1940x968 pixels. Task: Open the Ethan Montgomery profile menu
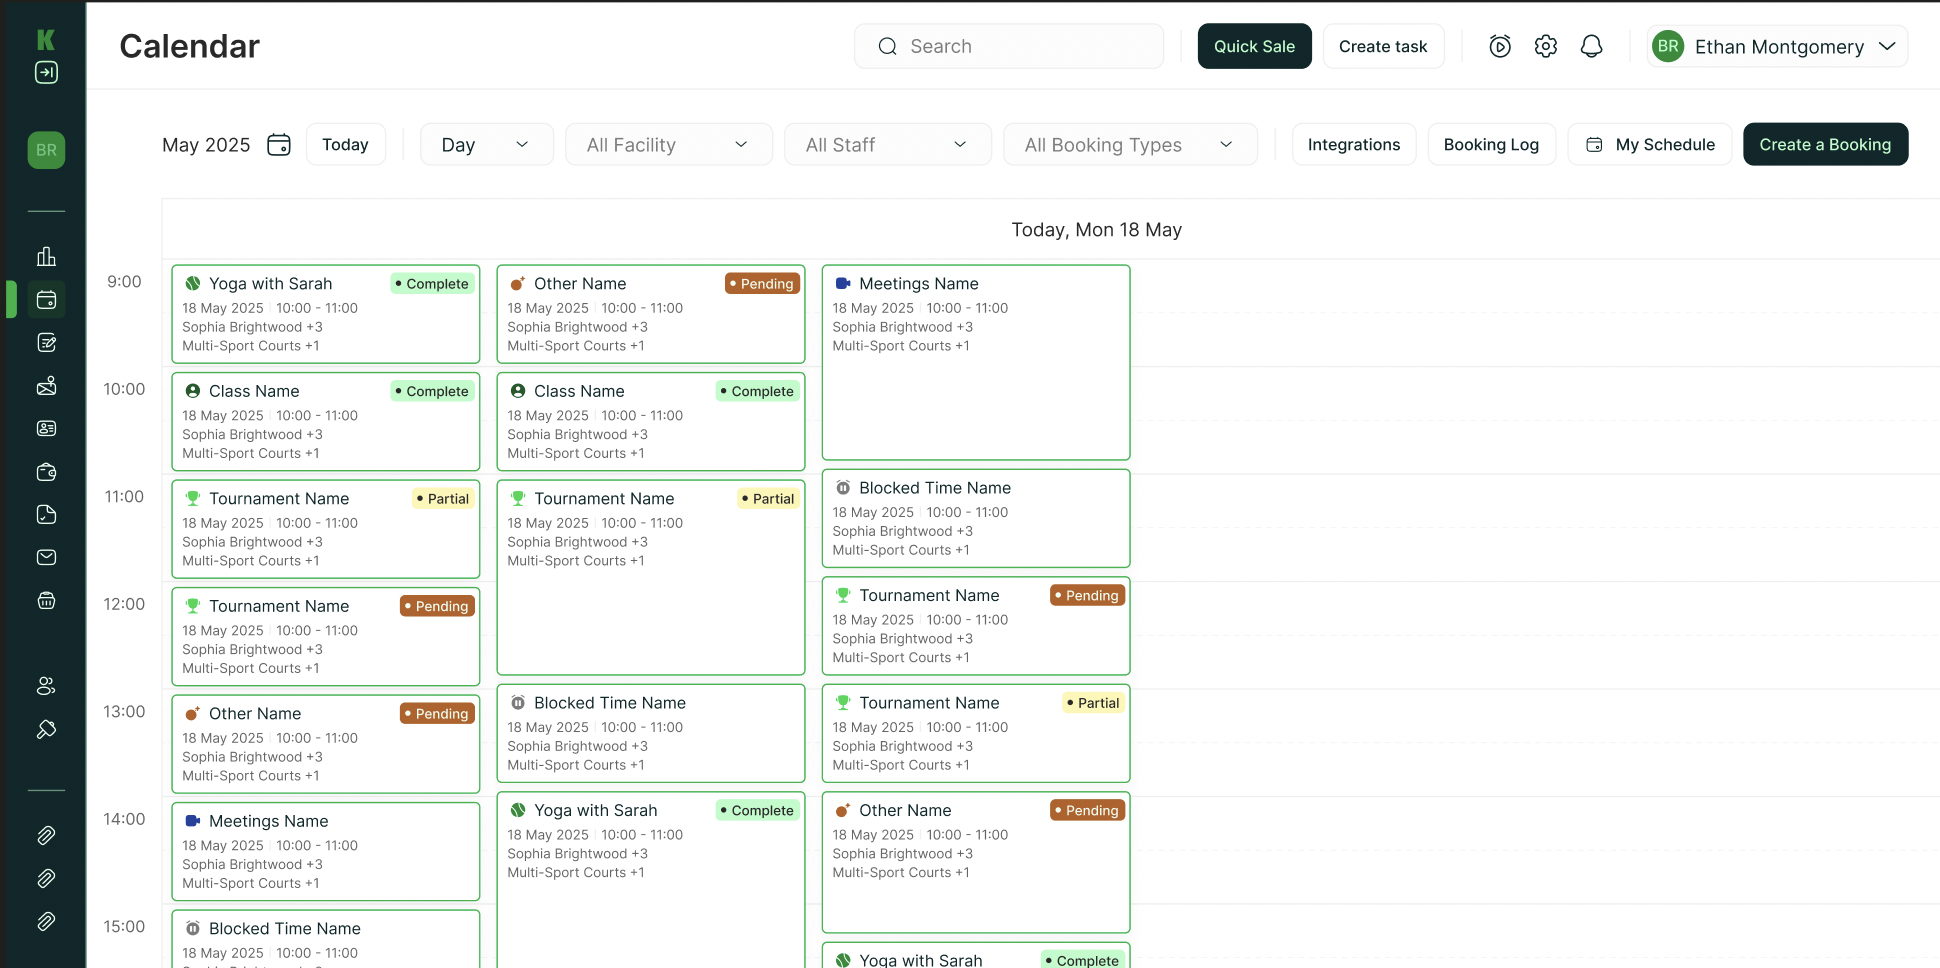[1777, 46]
